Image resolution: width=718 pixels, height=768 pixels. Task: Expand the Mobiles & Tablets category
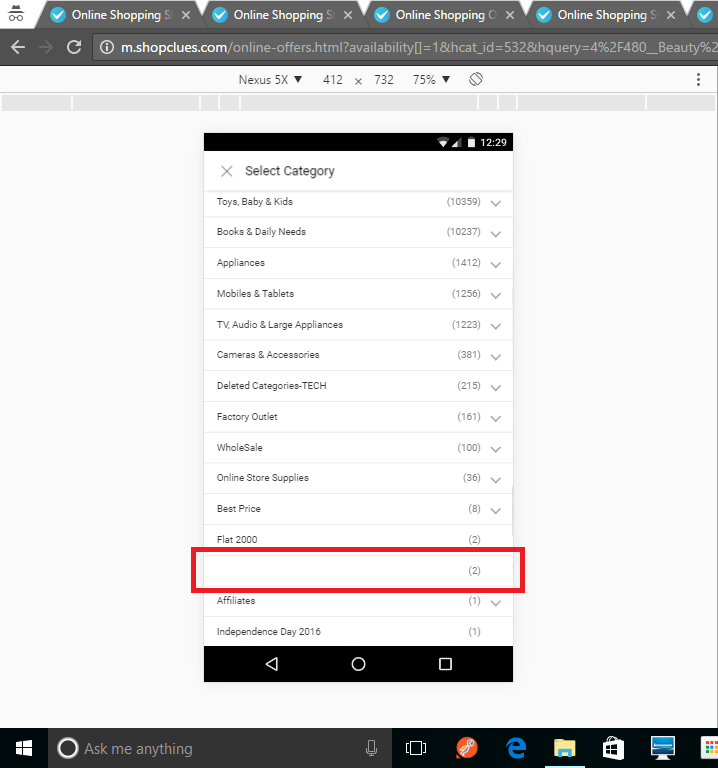pyautogui.click(x=495, y=295)
